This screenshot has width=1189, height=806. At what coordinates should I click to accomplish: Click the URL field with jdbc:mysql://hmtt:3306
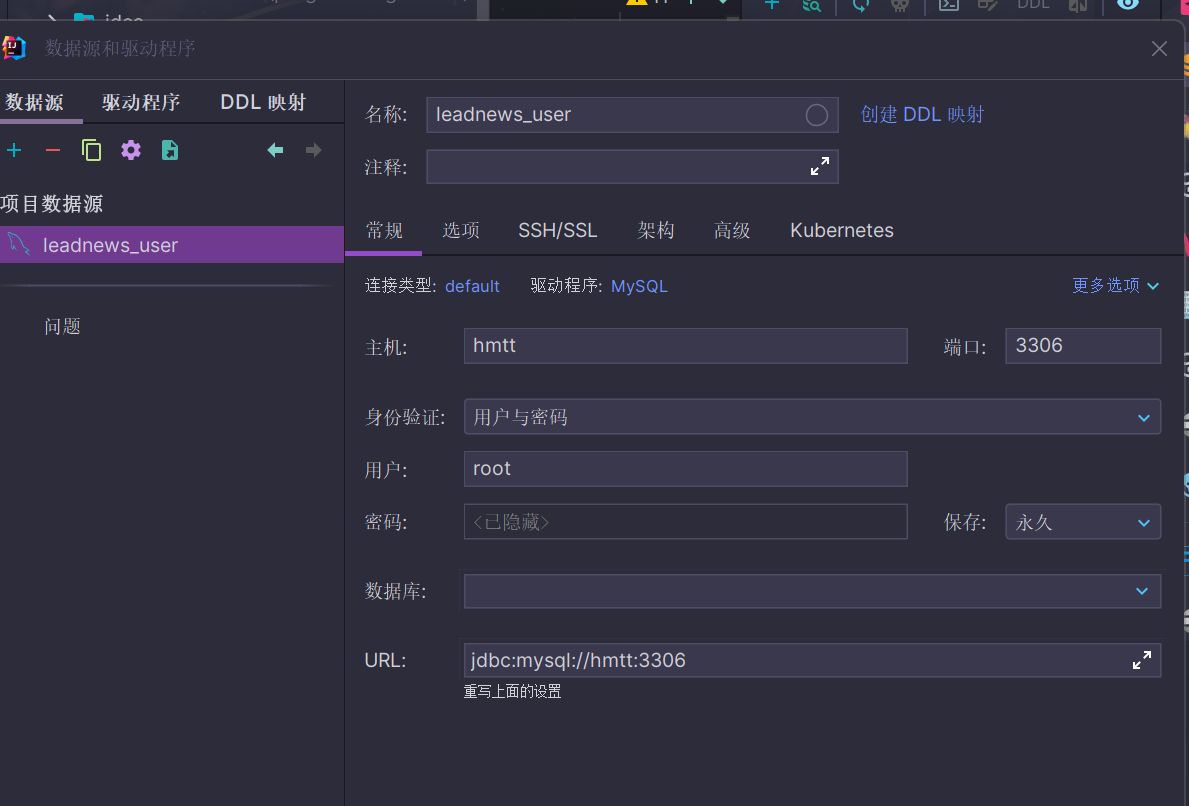812,660
